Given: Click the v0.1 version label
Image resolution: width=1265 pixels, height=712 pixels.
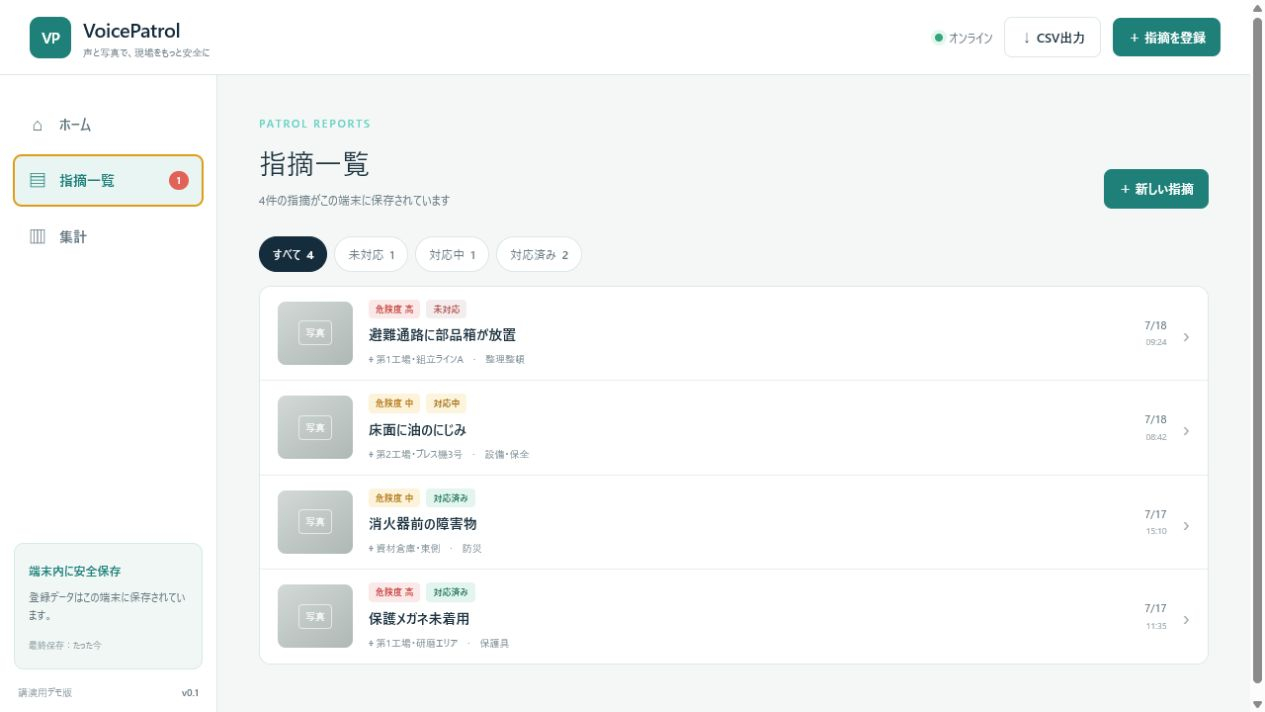Looking at the screenshot, I should [190, 693].
